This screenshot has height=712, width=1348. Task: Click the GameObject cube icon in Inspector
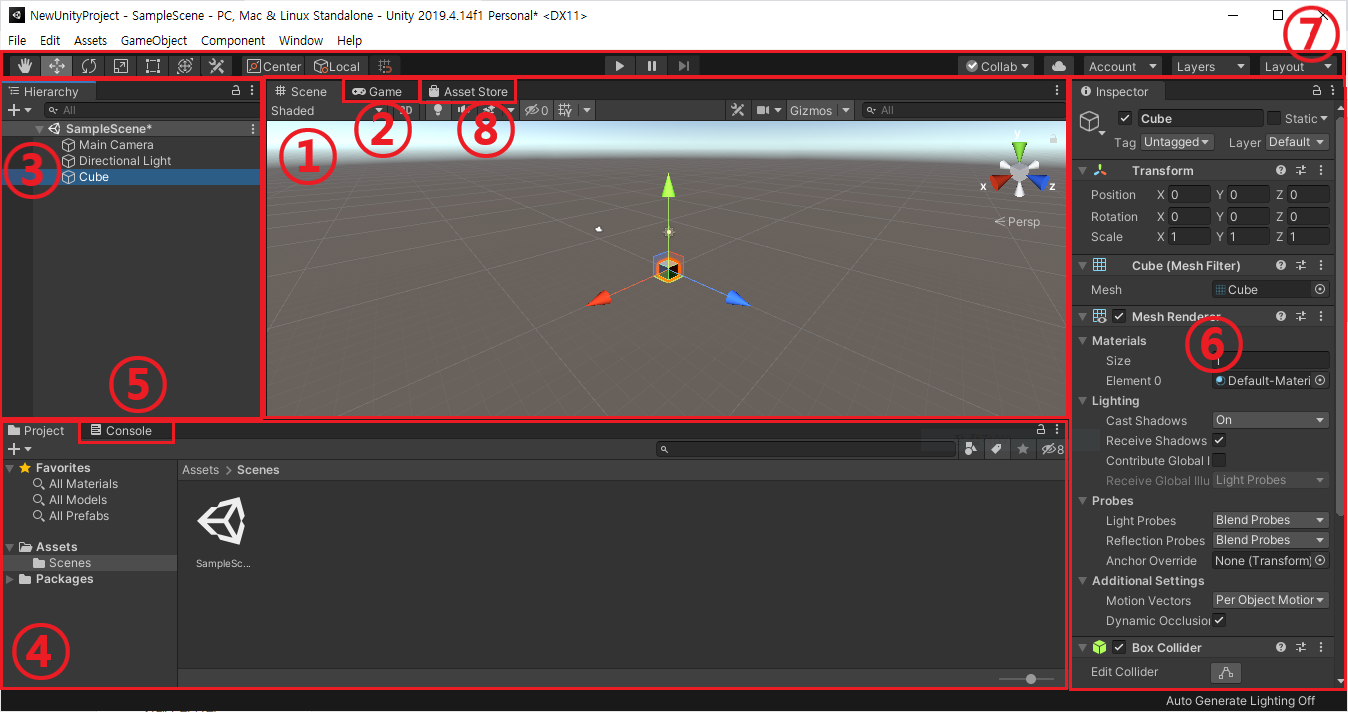pyautogui.click(x=1089, y=121)
